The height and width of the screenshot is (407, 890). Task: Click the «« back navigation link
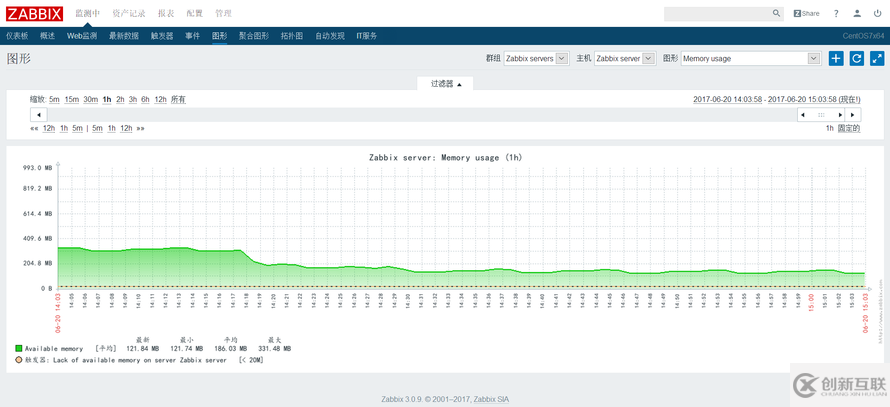point(34,128)
